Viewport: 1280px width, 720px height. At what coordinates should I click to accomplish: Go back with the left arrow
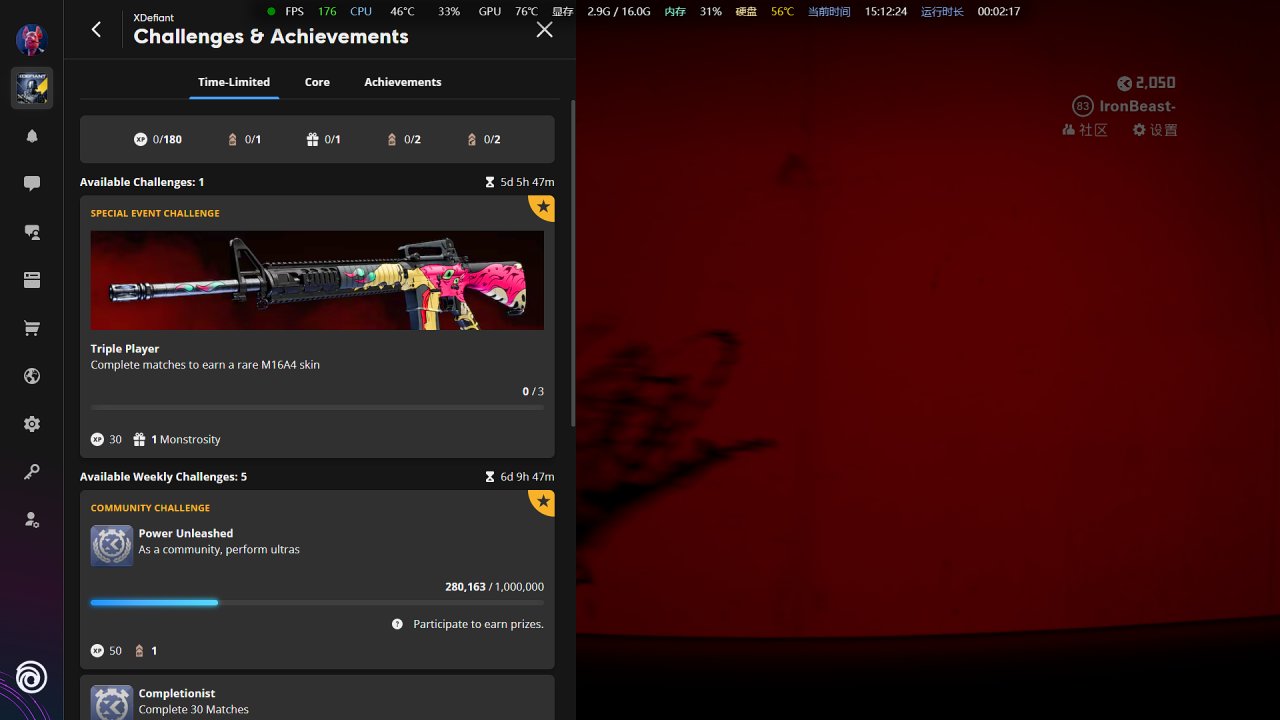pos(96,29)
